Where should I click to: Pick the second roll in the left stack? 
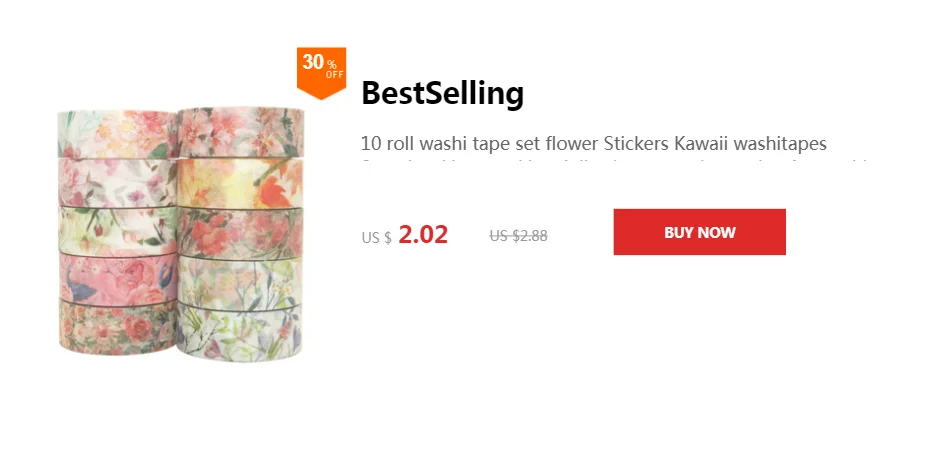[x=118, y=183]
